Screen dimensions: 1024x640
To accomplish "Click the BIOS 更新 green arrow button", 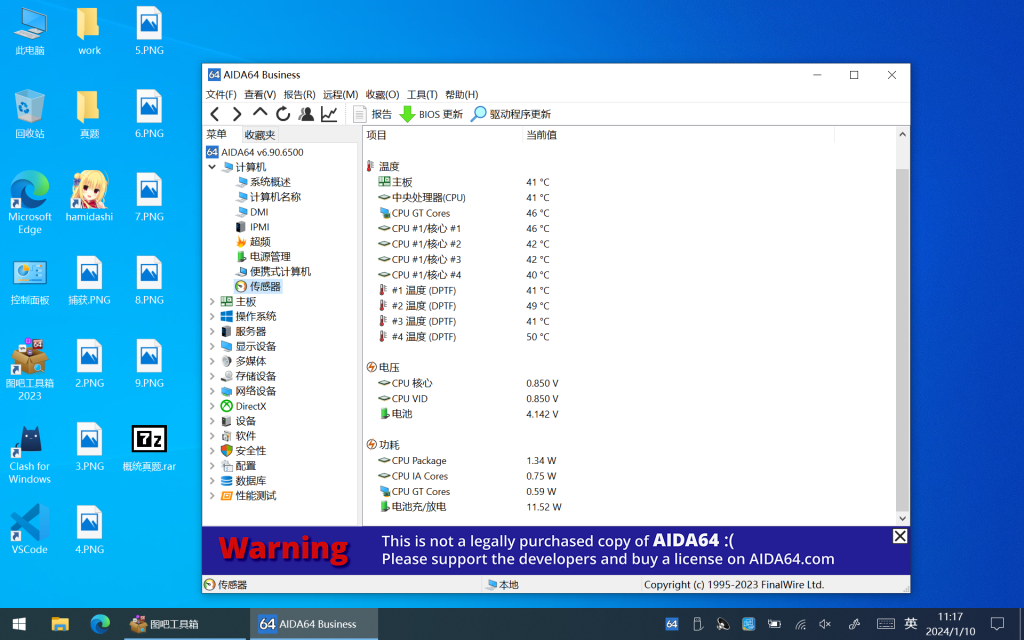I will click(x=431, y=114).
